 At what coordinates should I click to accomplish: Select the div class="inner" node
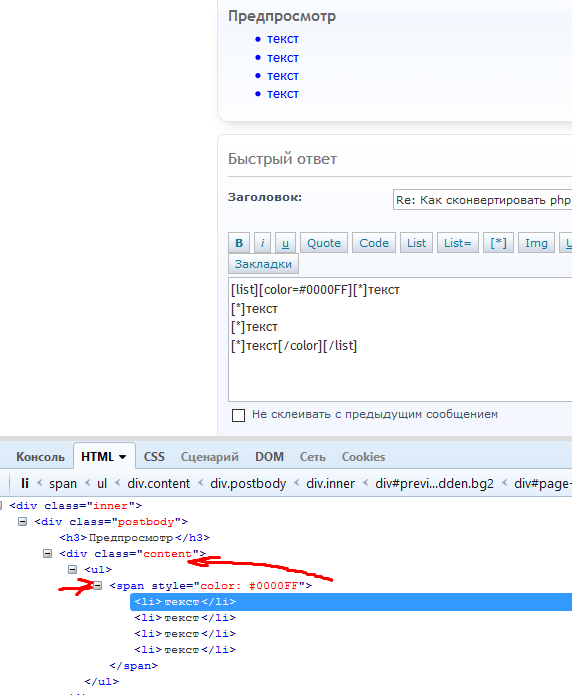point(75,506)
